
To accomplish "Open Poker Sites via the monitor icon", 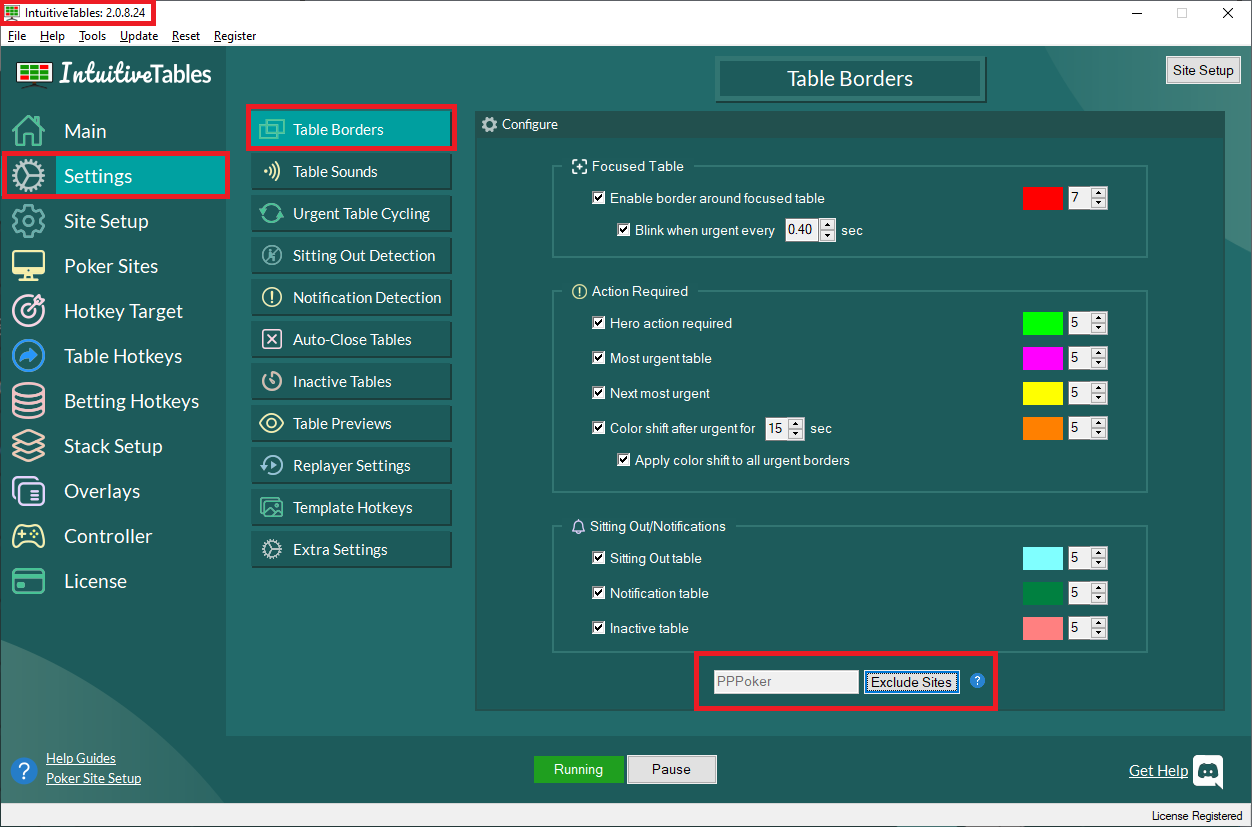I will pyautogui.click(x=29, y=266).
